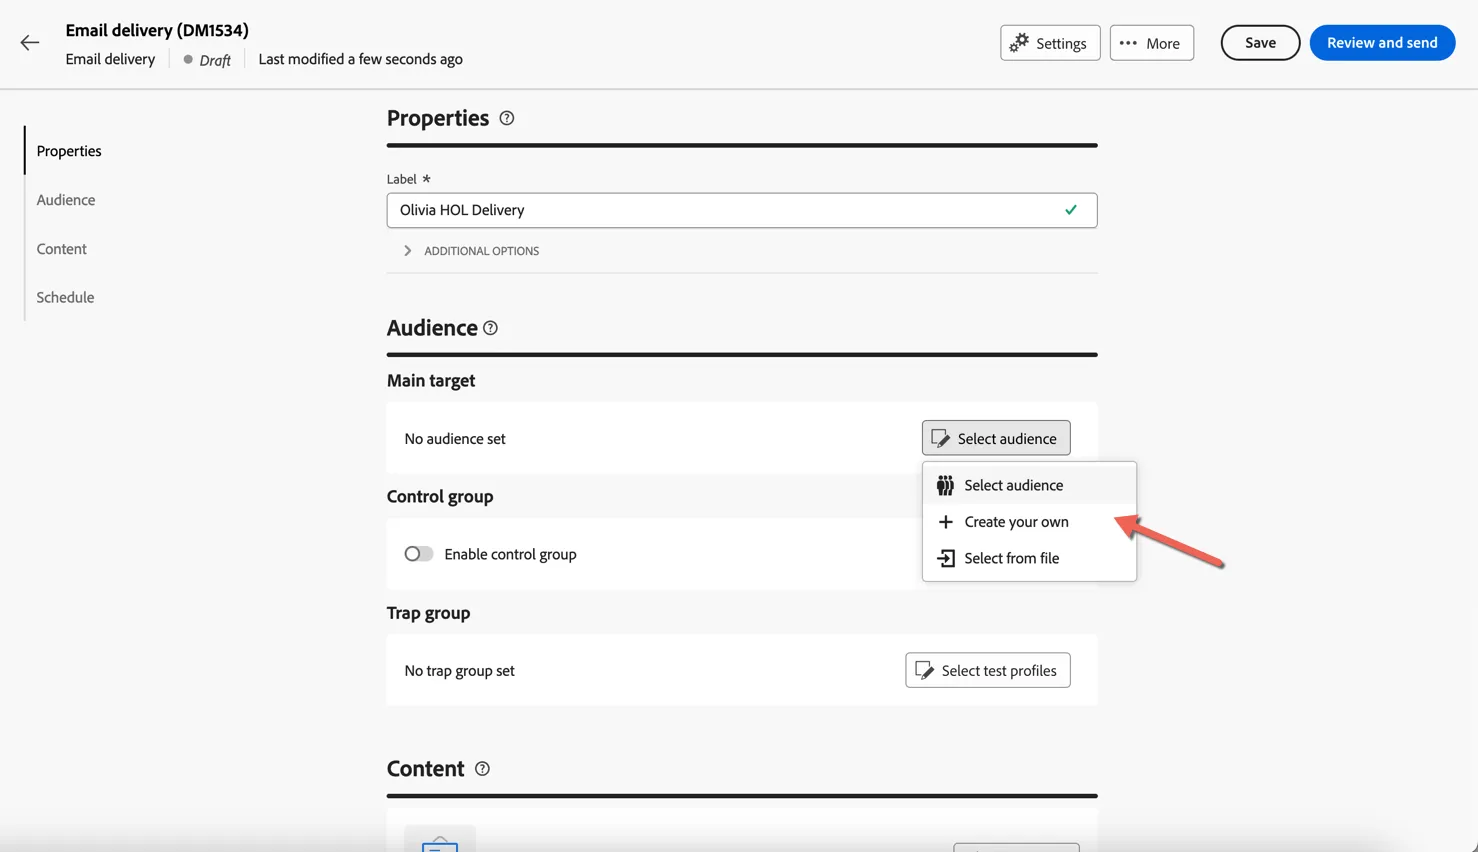This screenshot has height=852, width=1478.
Task: Open the More options button
Action: (1151, 43)
